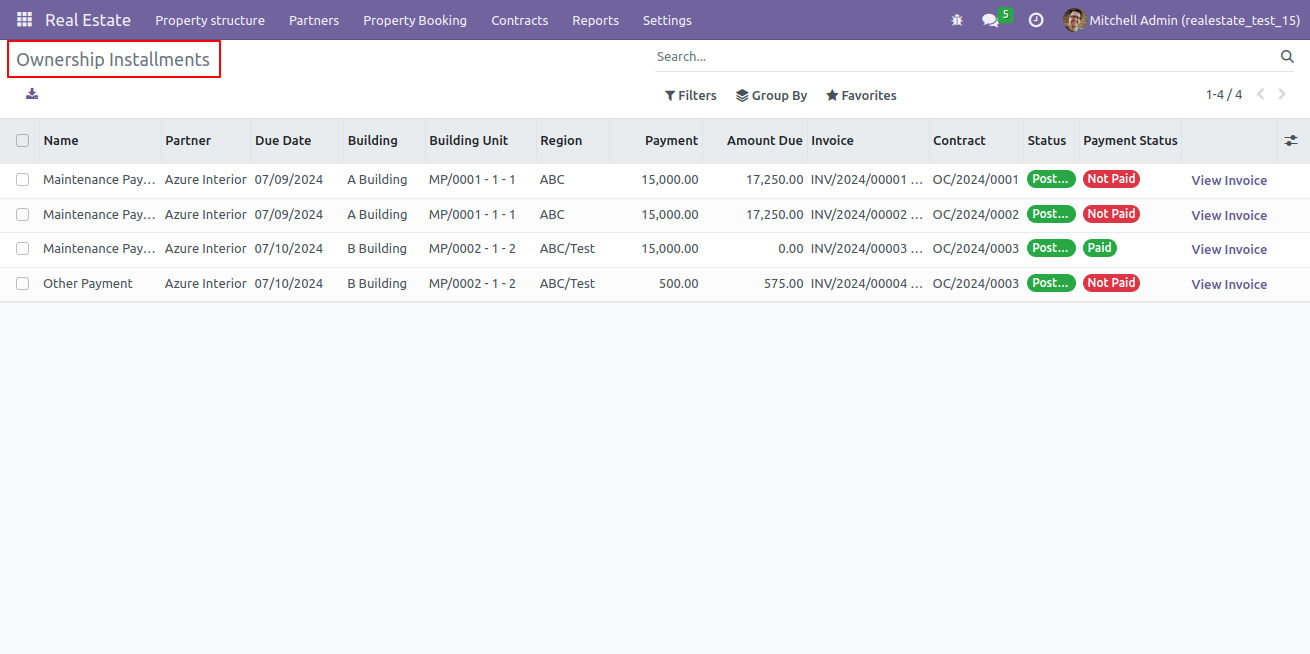This screenshot has width=1310, height=654.
Task: Sort by Payment Status column header
Action: (1130, 141)
